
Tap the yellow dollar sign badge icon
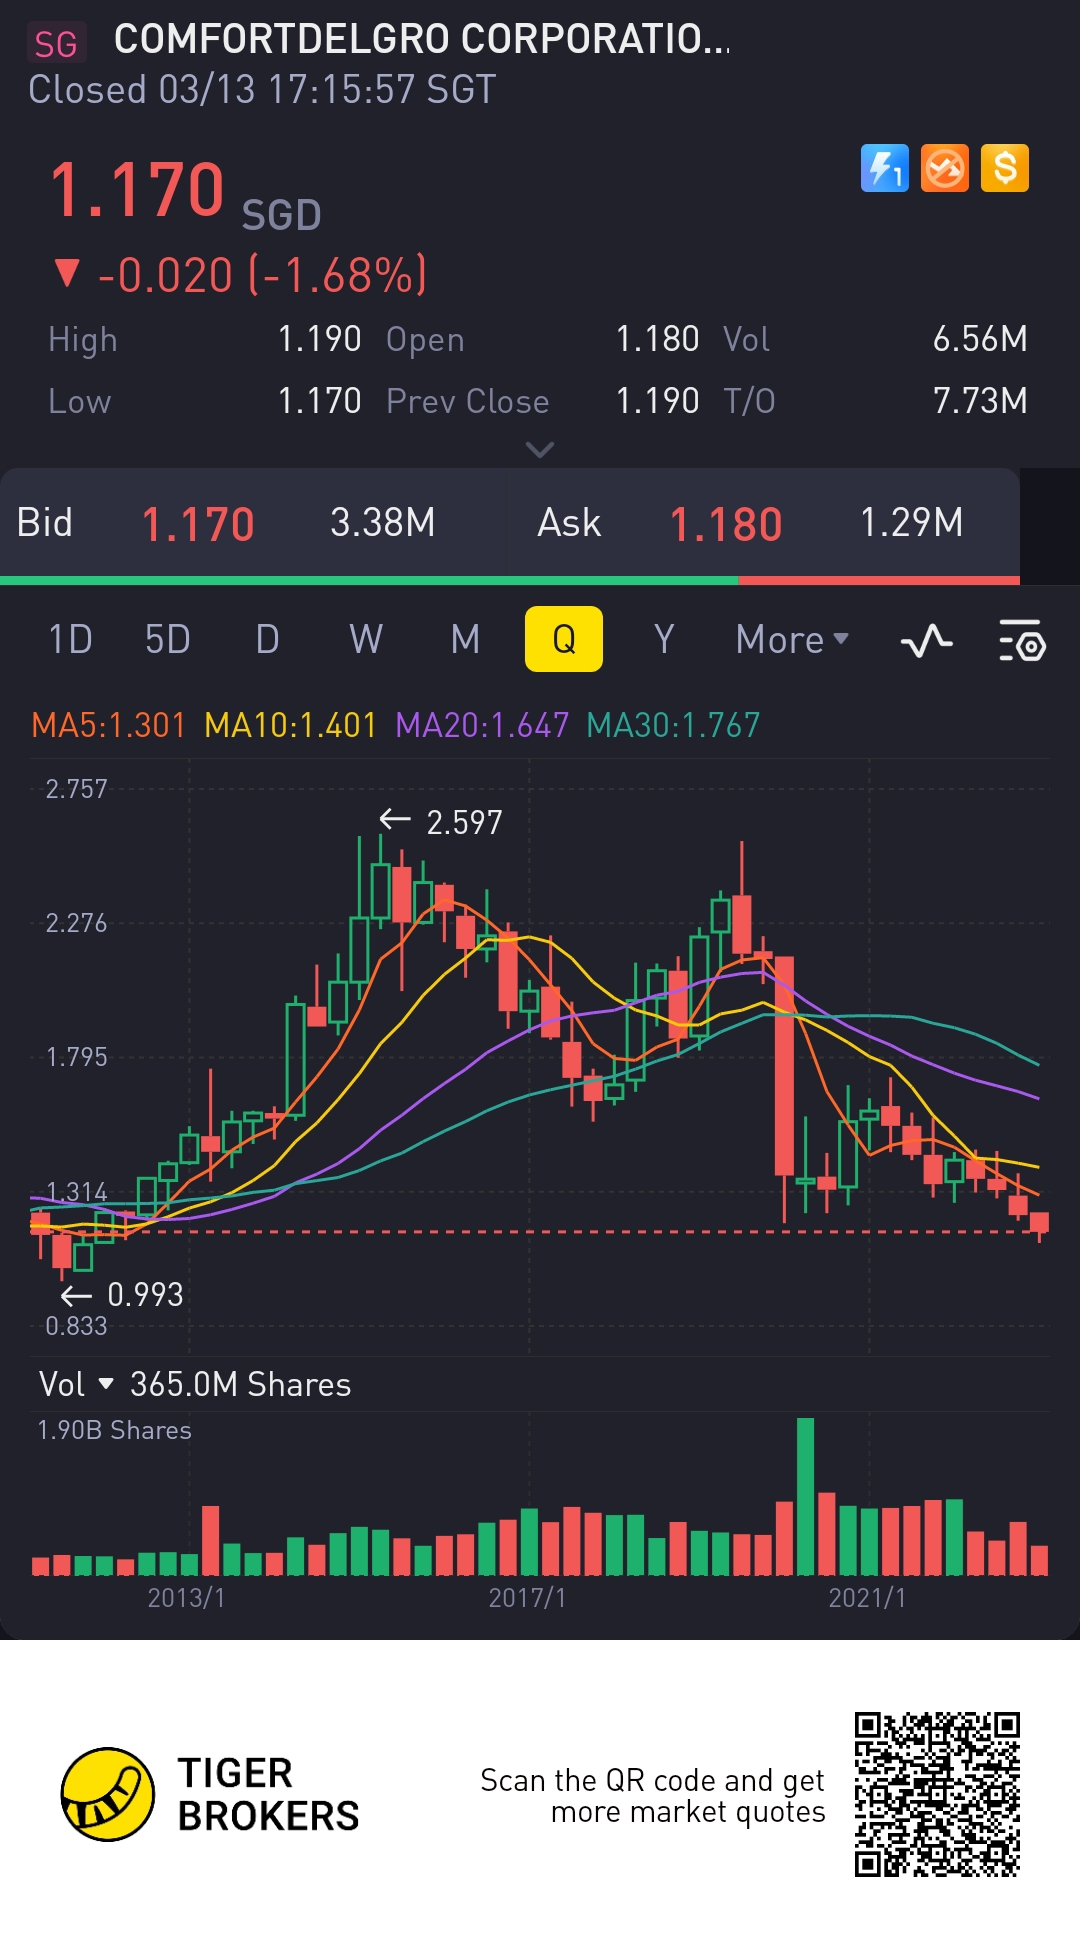pos(1005,168)
